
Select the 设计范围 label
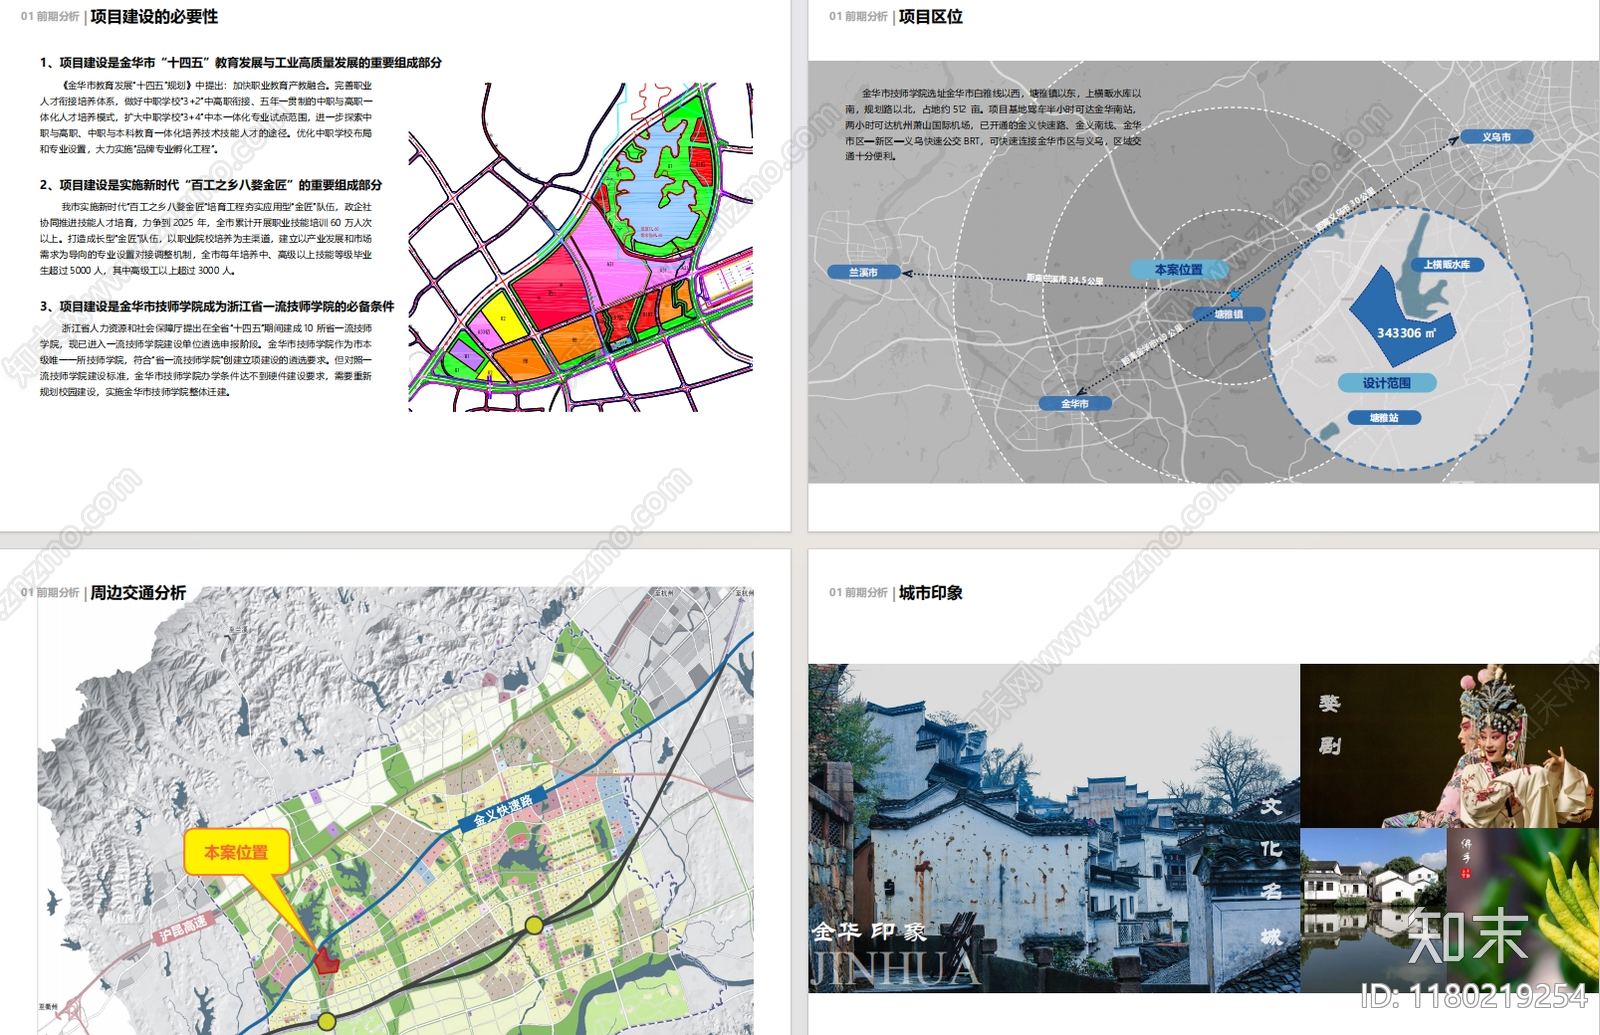point(1387,383)
